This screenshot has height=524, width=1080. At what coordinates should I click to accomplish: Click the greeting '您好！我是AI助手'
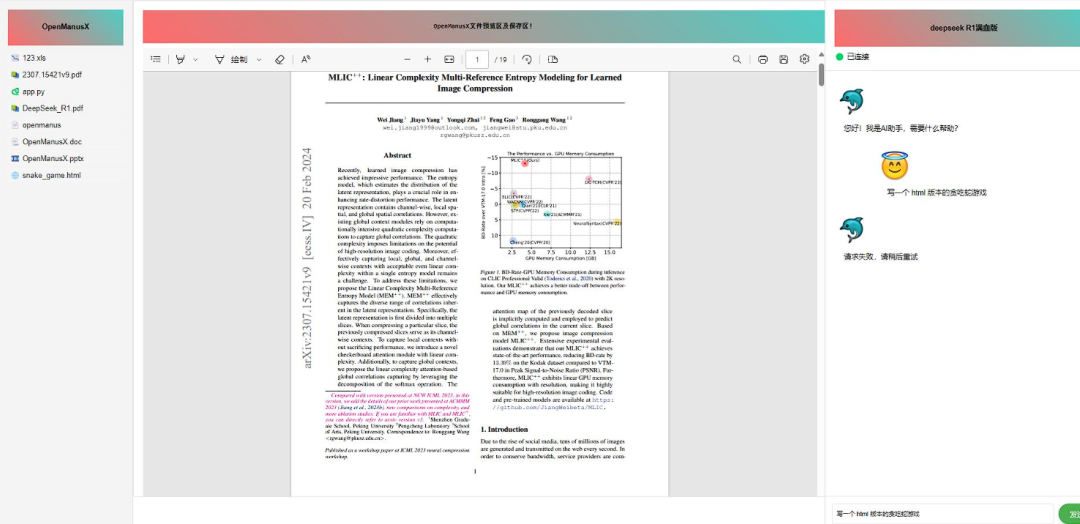pyautogui.click(x=901, y=128)
